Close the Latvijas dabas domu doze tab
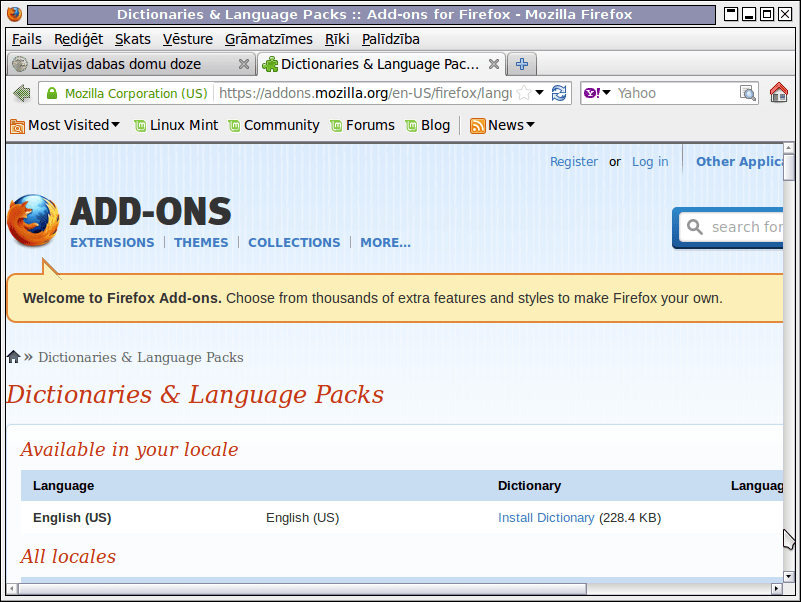The height and width of the screenshot is (602, 801). [x=244, y=64]
